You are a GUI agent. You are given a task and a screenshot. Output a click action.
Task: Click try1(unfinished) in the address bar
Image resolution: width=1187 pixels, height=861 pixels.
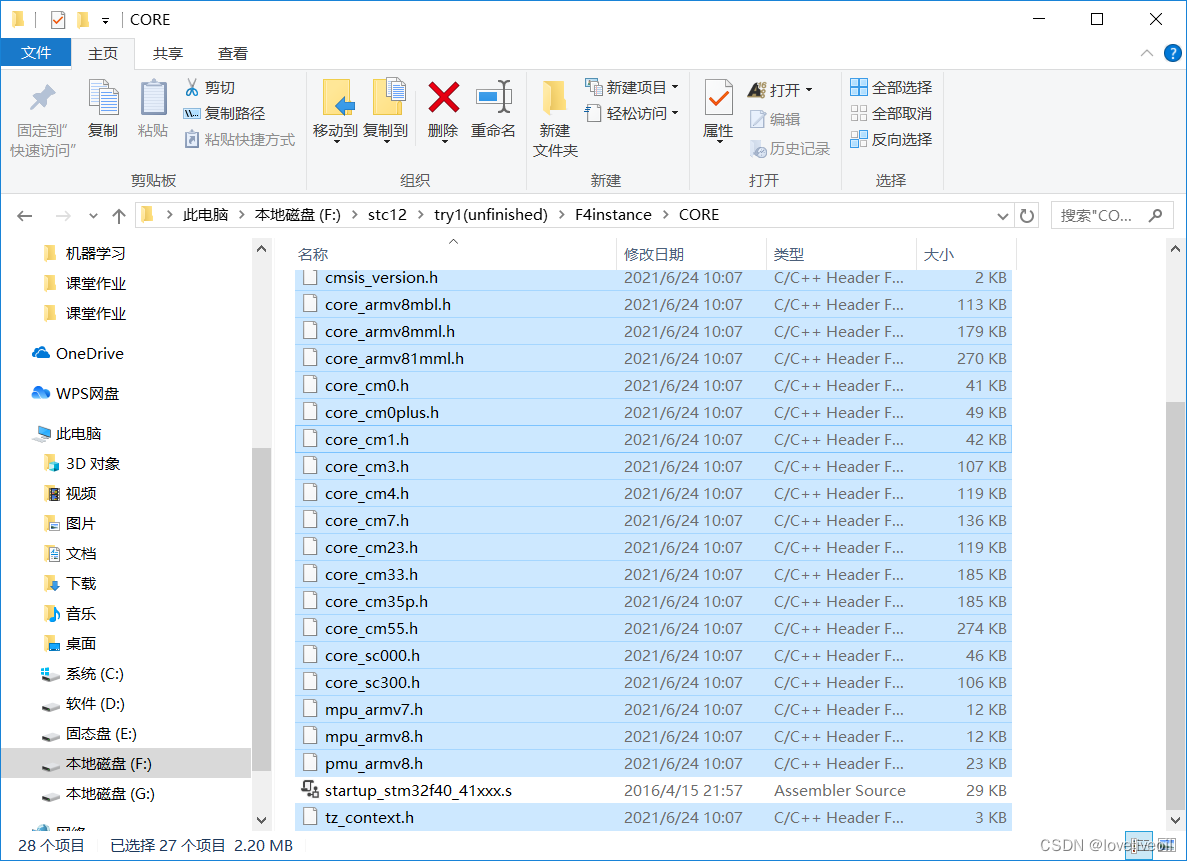491,215
